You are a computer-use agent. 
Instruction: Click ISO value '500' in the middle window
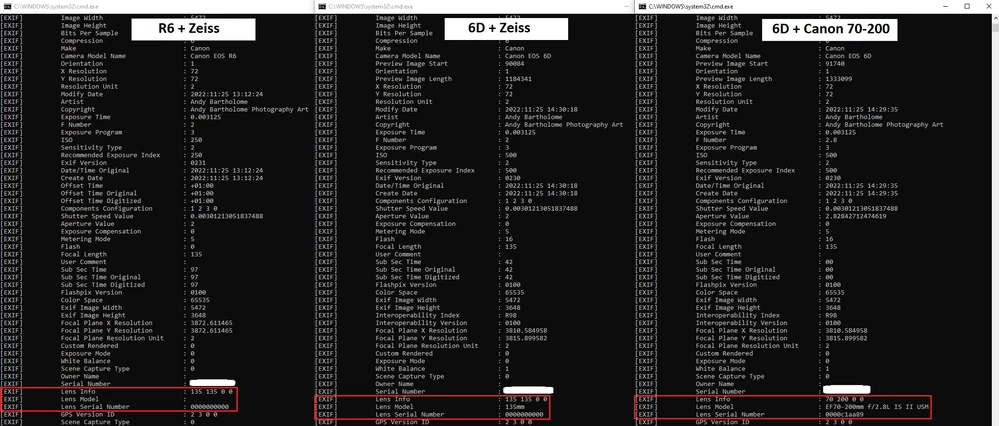[511, 155]
